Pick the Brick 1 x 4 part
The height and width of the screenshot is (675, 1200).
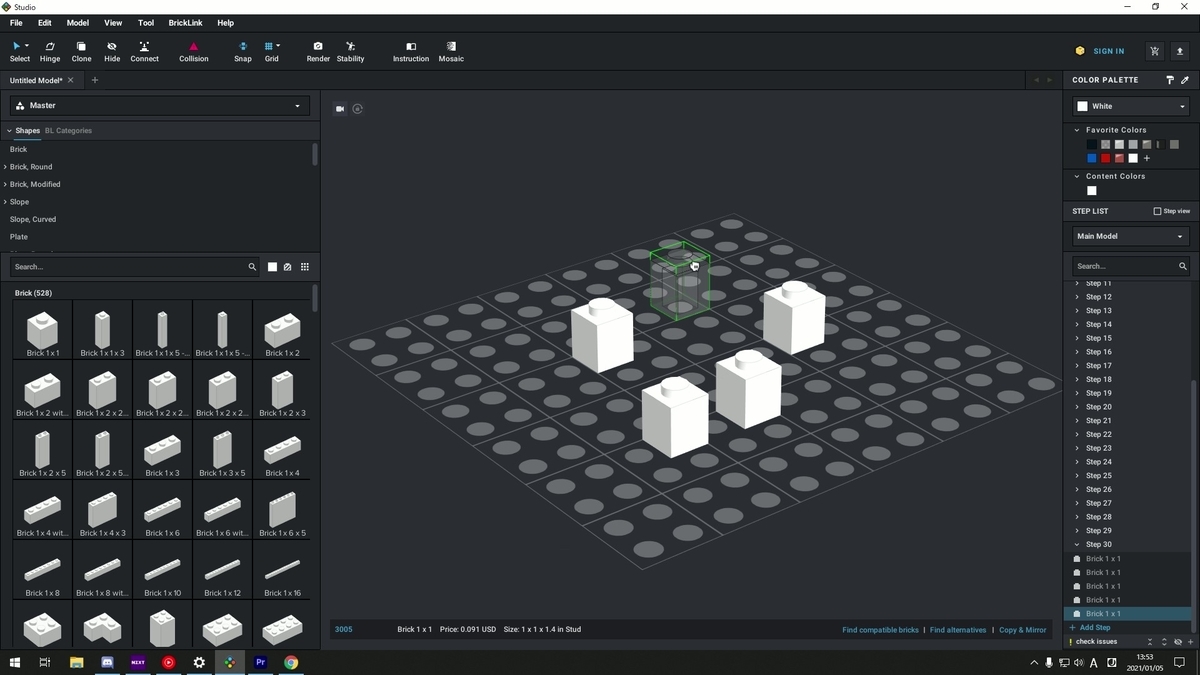(282, 451)
